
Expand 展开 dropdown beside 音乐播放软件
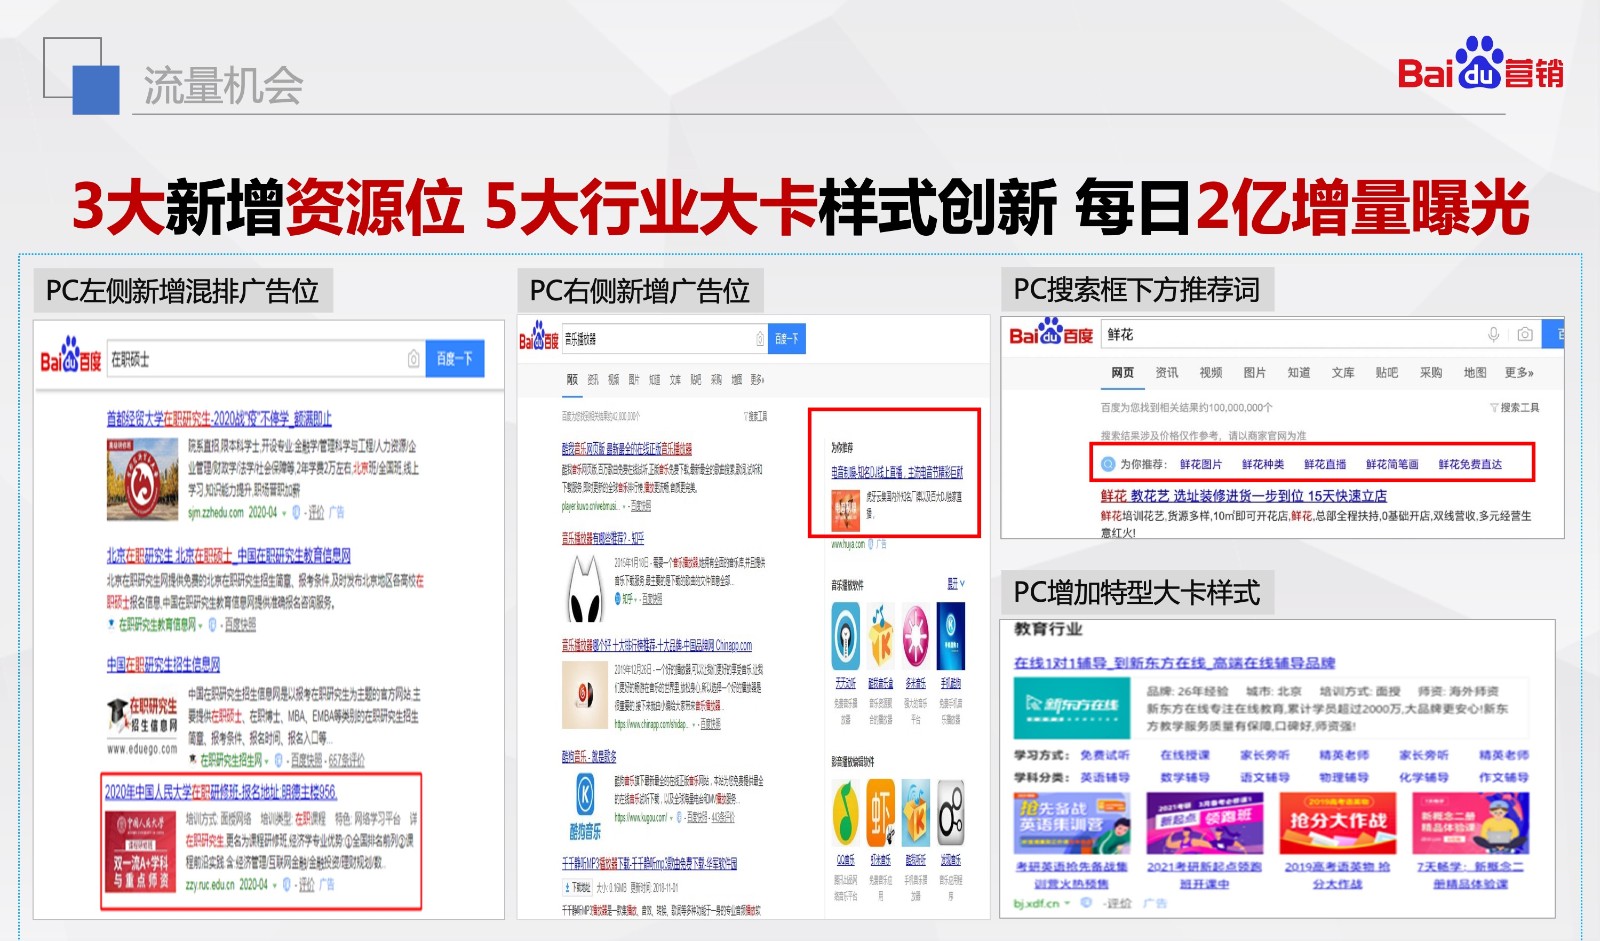pyautogui.click(x=956, y=584)
